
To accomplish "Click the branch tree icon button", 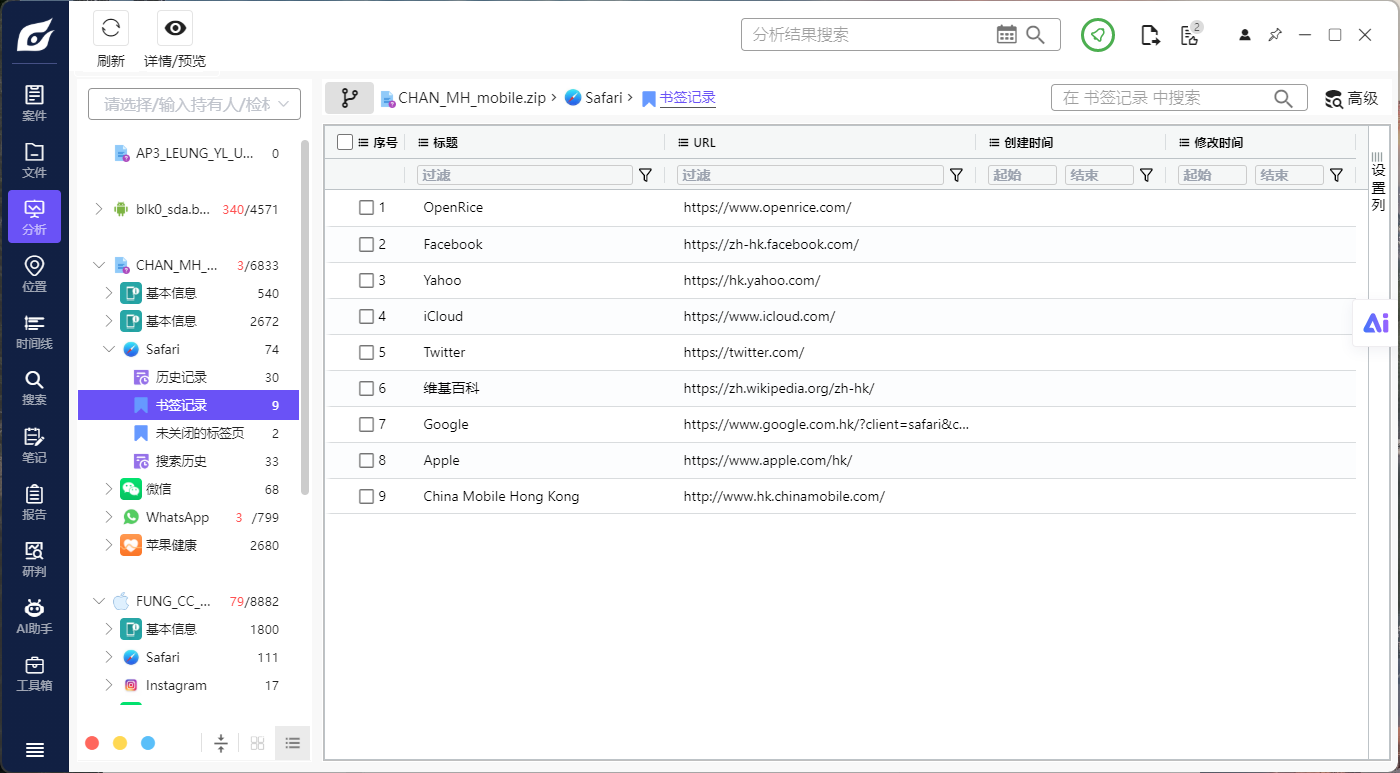I will pyautogui.click(x=349, y=98).
